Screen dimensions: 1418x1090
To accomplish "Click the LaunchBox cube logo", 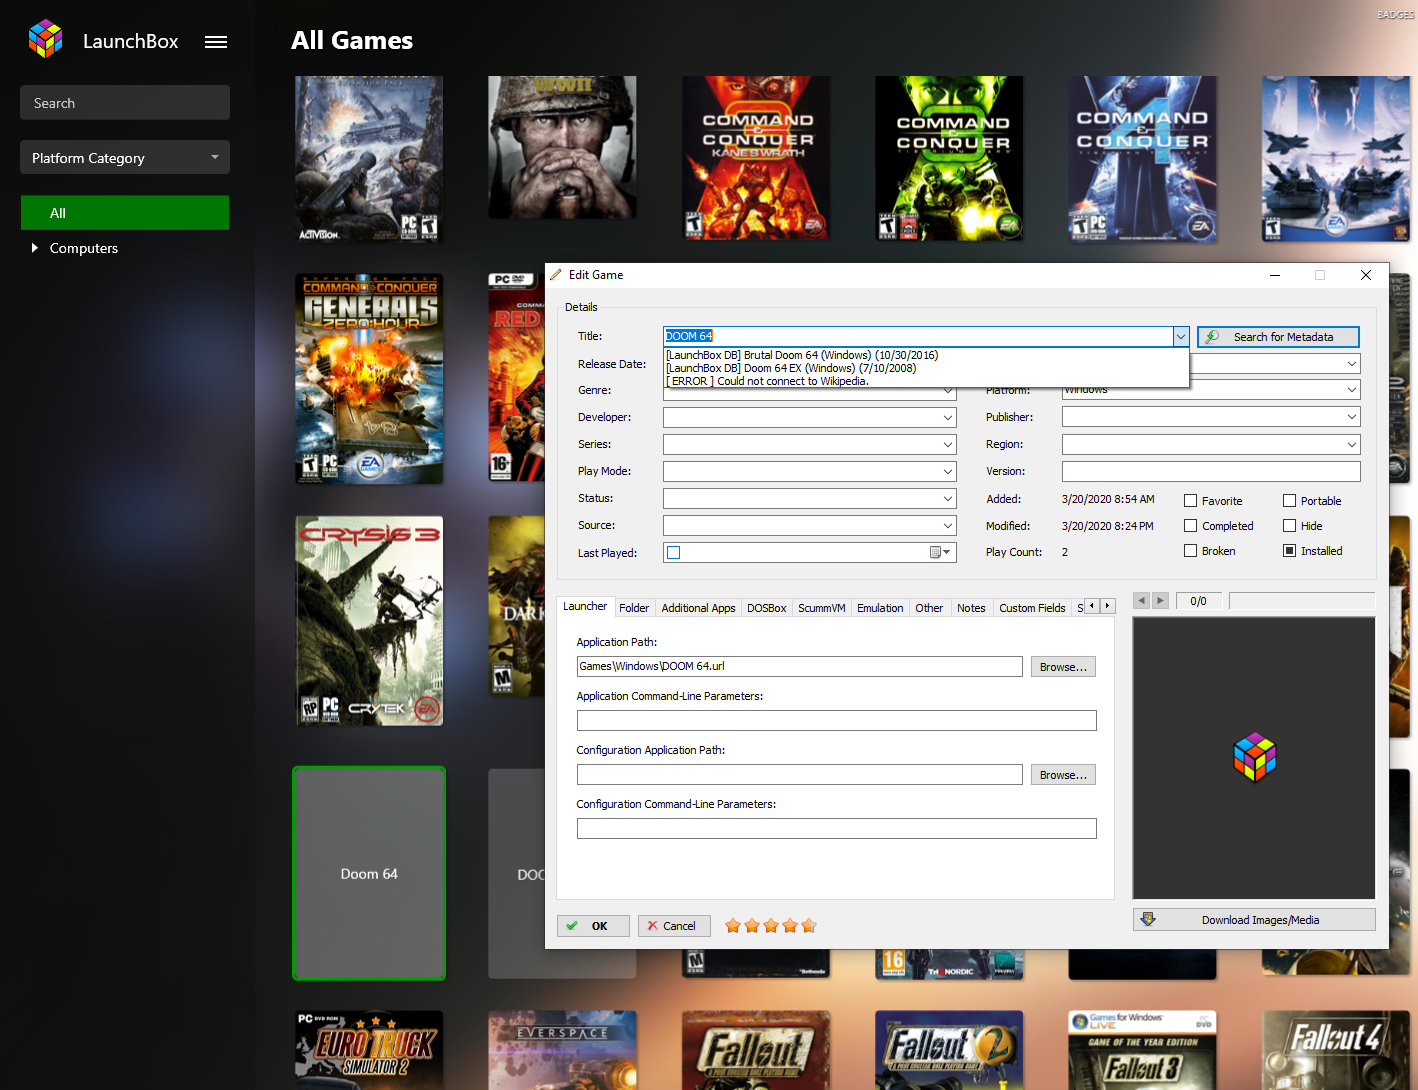I will pyautogui.click(x=46, y=39).
